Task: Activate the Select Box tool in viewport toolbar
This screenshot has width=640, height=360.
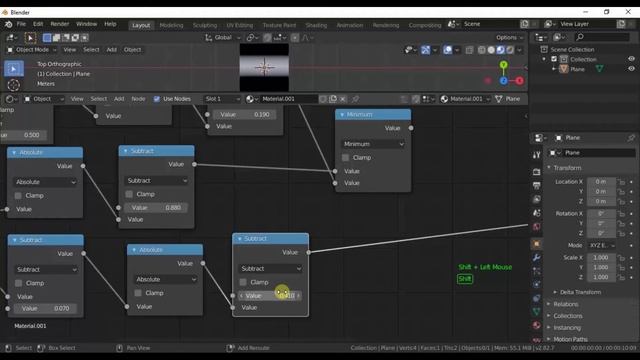Action: (x=13, y=69)
